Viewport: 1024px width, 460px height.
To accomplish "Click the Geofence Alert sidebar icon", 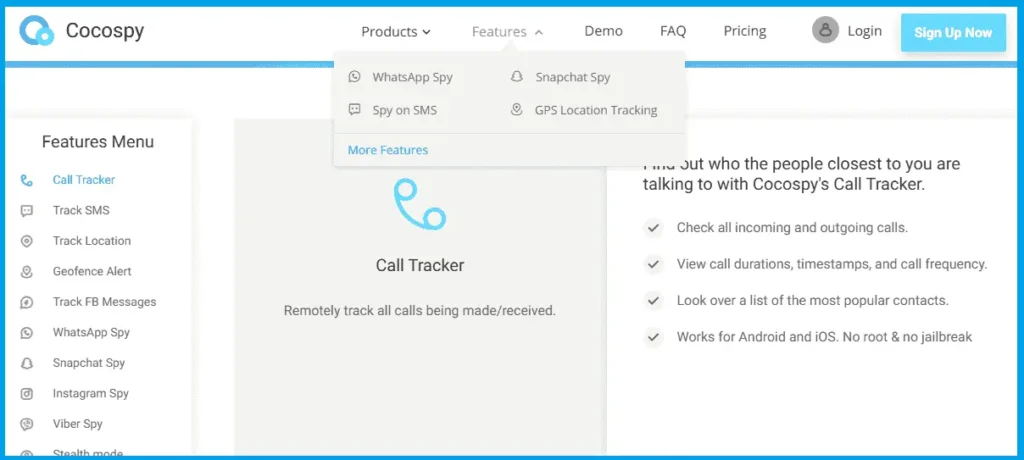I will 27,272.
